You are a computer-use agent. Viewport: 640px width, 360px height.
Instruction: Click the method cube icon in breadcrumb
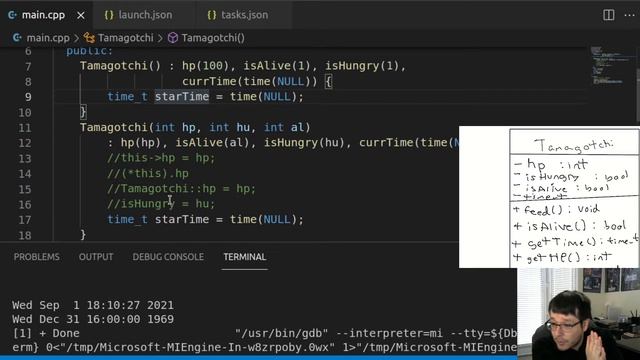173,38
